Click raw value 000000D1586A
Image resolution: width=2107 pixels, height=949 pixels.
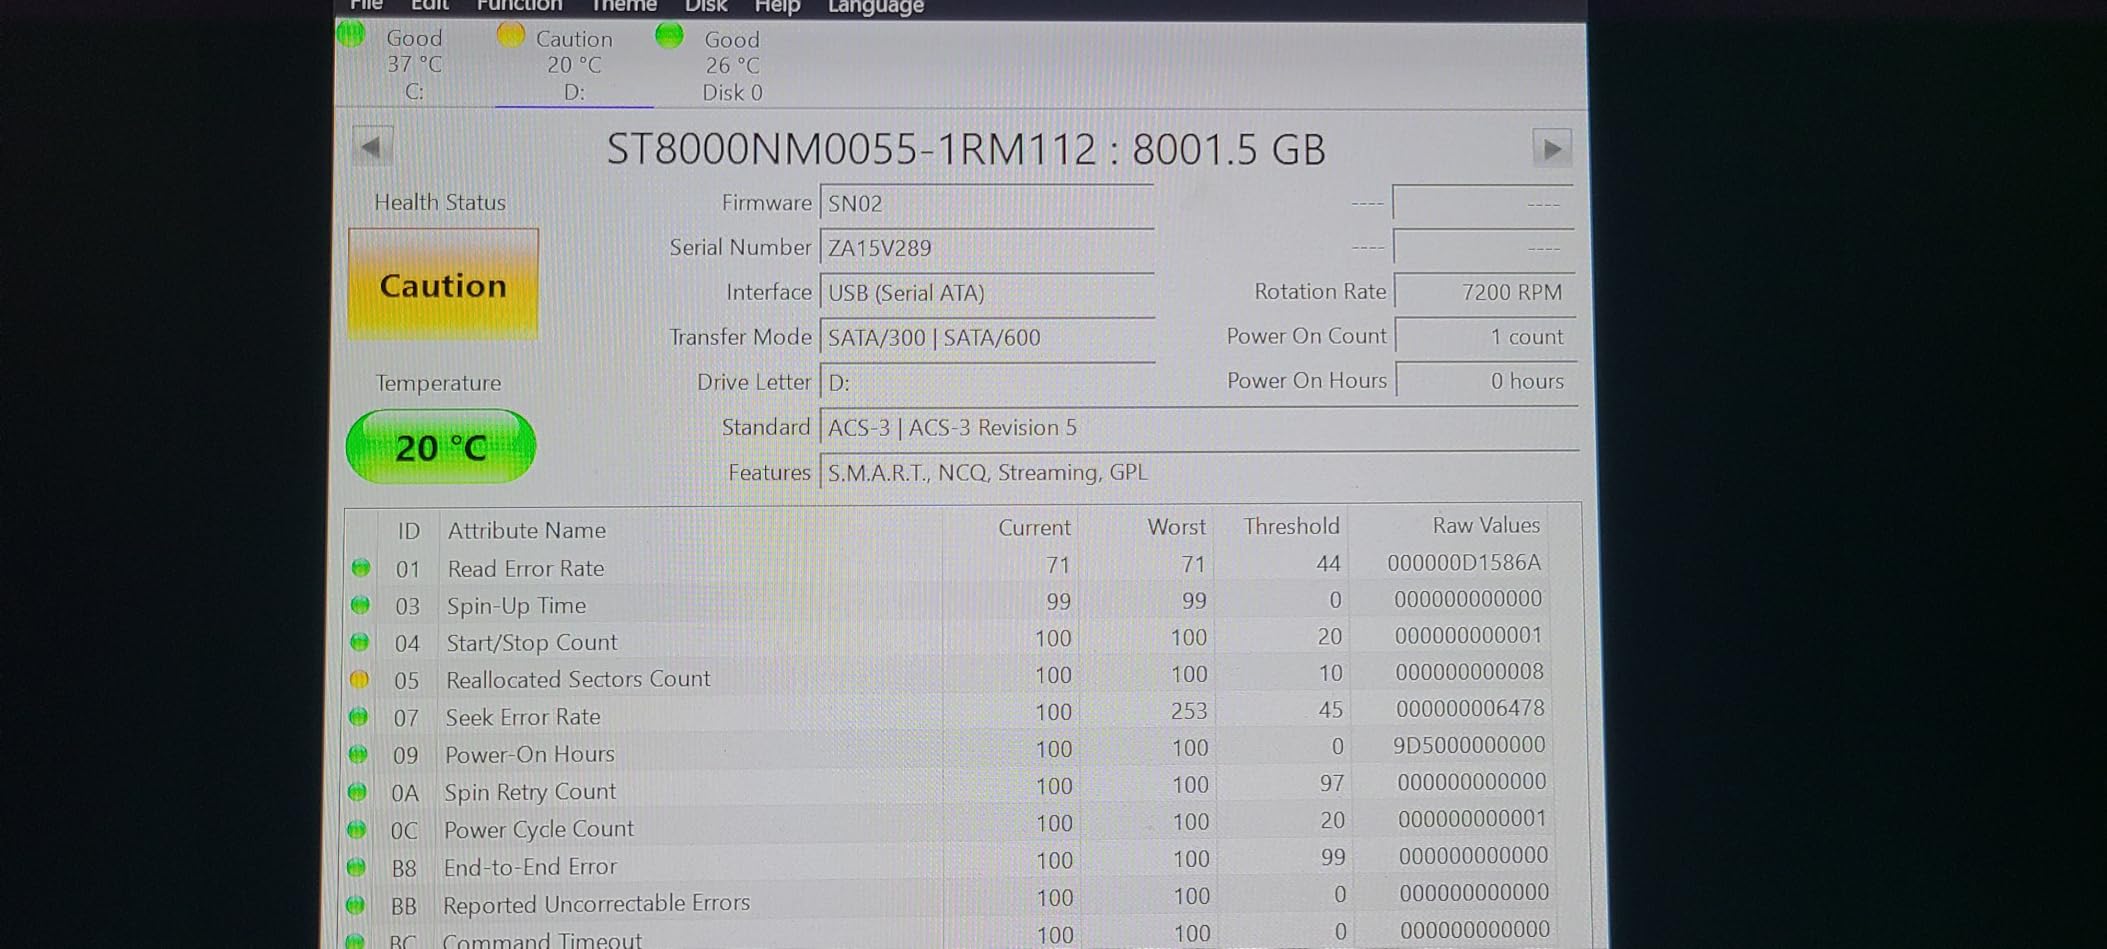pyautogui.click(x=1464, y=563)
